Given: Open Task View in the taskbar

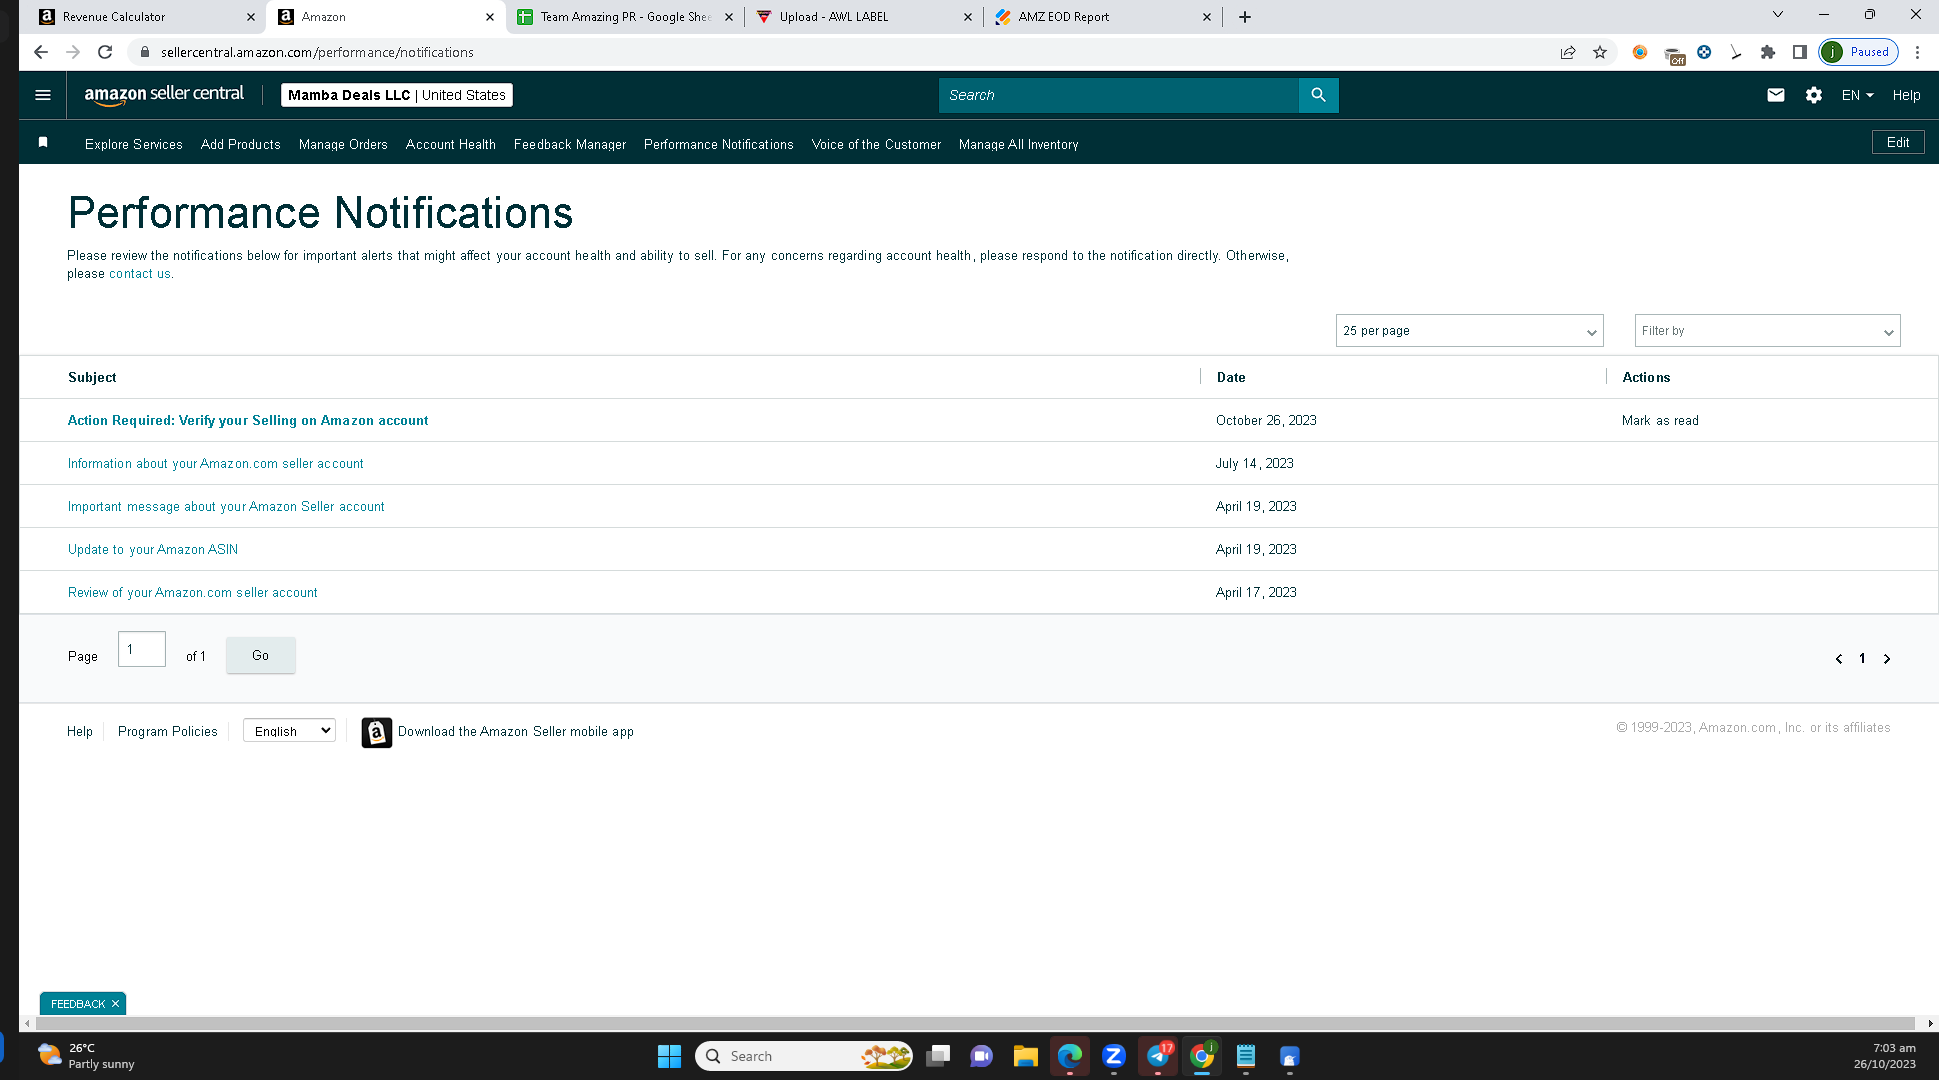Looking at the screenshot, I should [x=937, y=1056].
